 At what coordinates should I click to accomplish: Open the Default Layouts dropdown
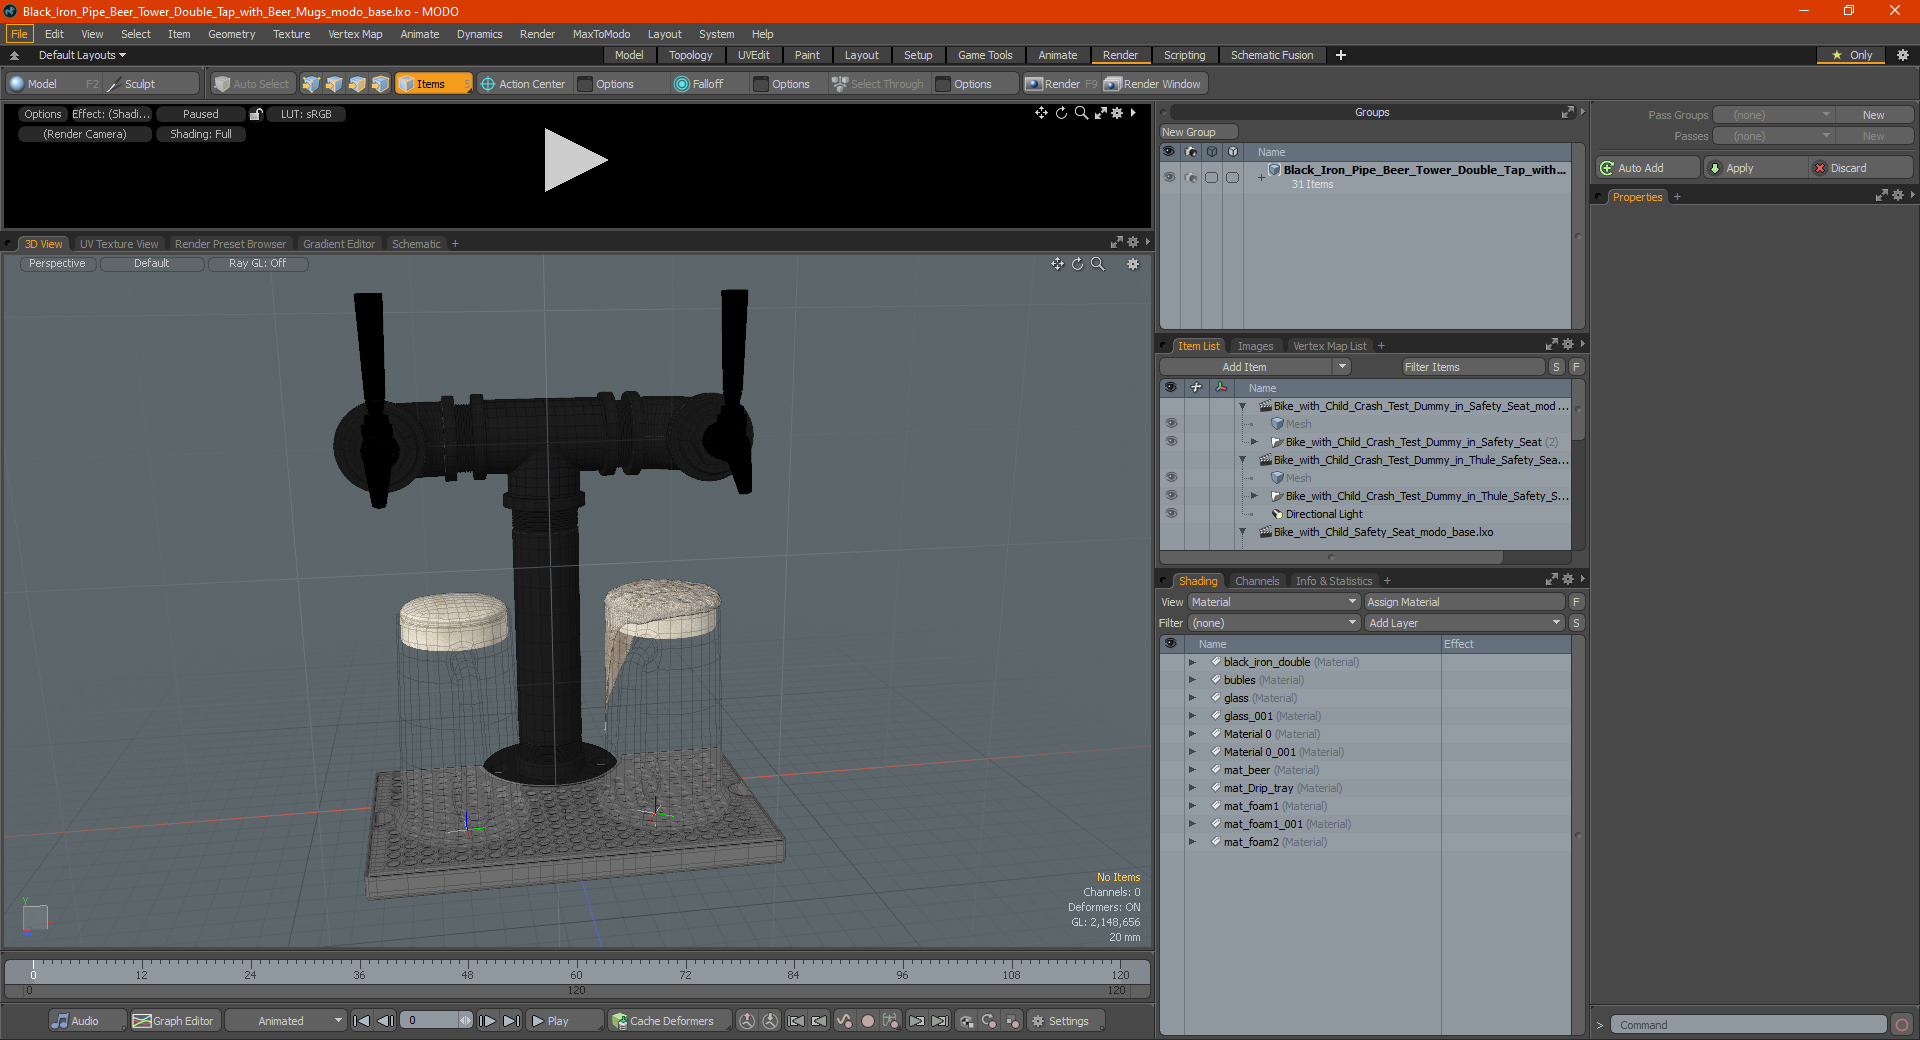click(x=82, y=55)
